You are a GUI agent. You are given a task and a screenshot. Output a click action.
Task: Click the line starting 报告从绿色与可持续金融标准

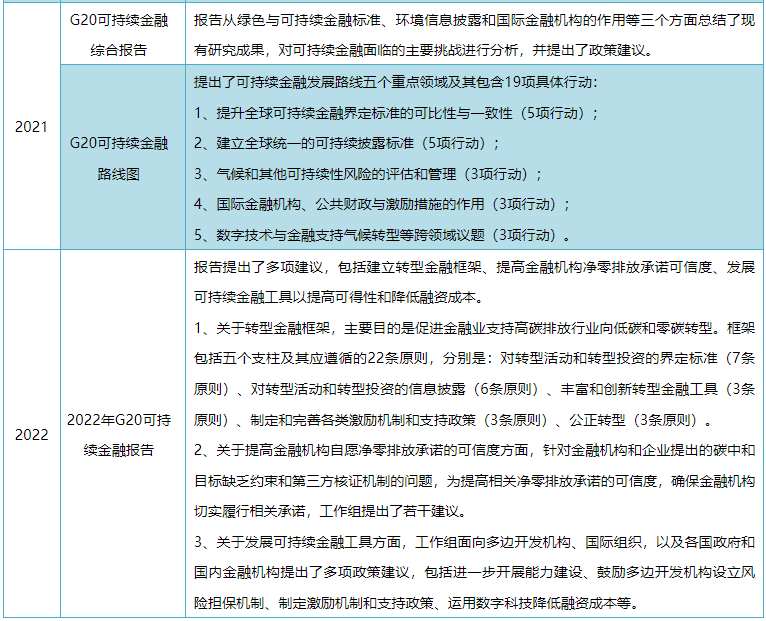pos(474,21)
